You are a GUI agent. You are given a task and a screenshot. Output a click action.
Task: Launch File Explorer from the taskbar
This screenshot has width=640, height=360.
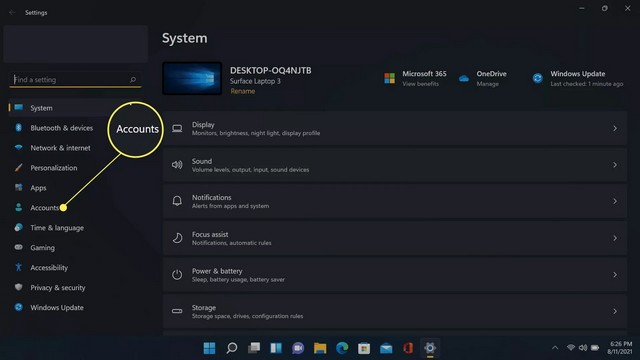click(320, 348)
